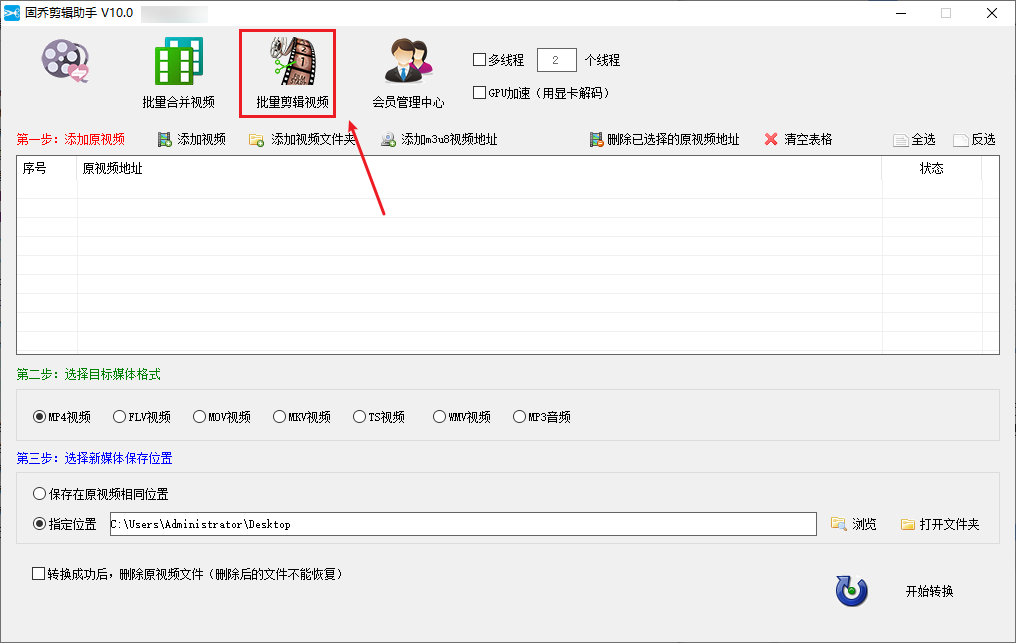Select the MKV视频 format
This screenshot has width=1016, height=643.
click(x=280, y=417)
